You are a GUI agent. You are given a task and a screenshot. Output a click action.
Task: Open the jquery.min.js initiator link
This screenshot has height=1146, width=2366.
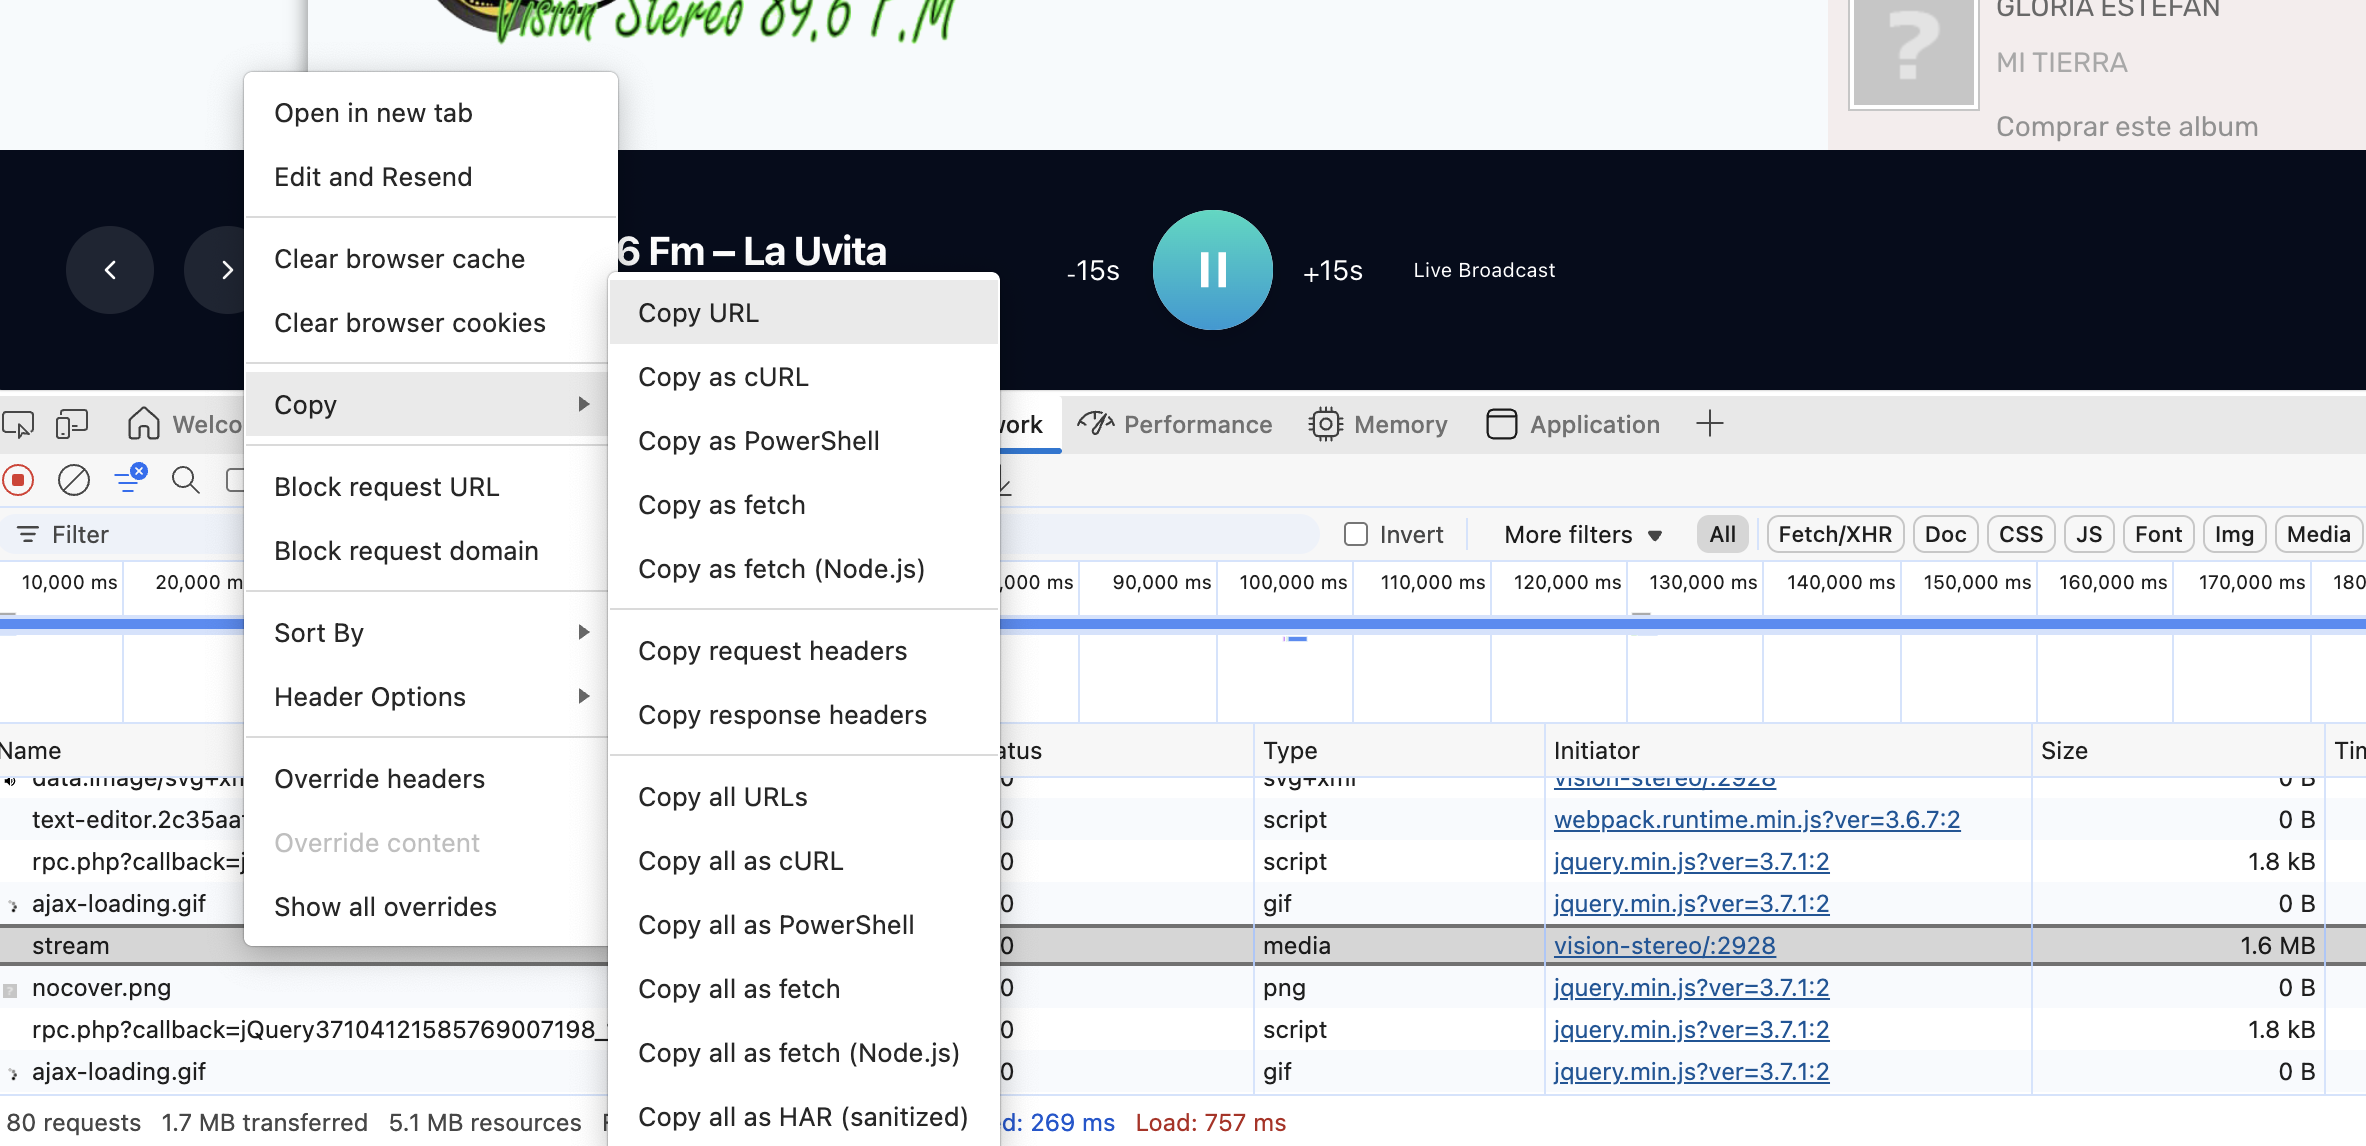point(1691,861)
